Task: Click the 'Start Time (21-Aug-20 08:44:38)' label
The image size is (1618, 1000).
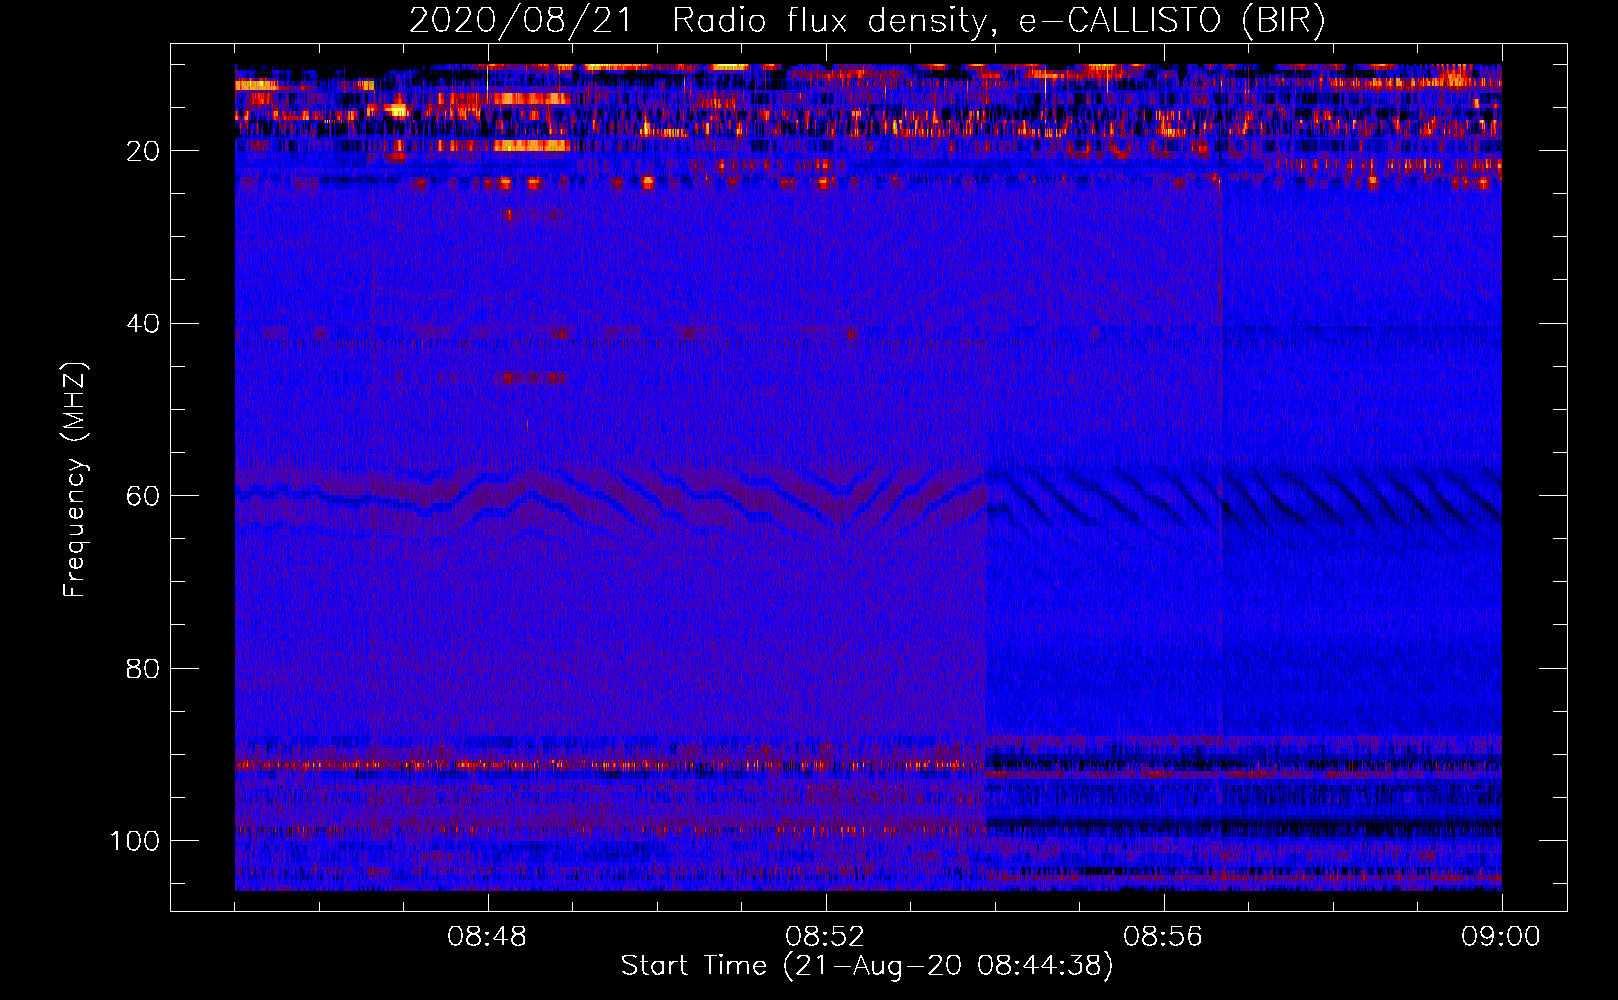Action: coord(867,966)
